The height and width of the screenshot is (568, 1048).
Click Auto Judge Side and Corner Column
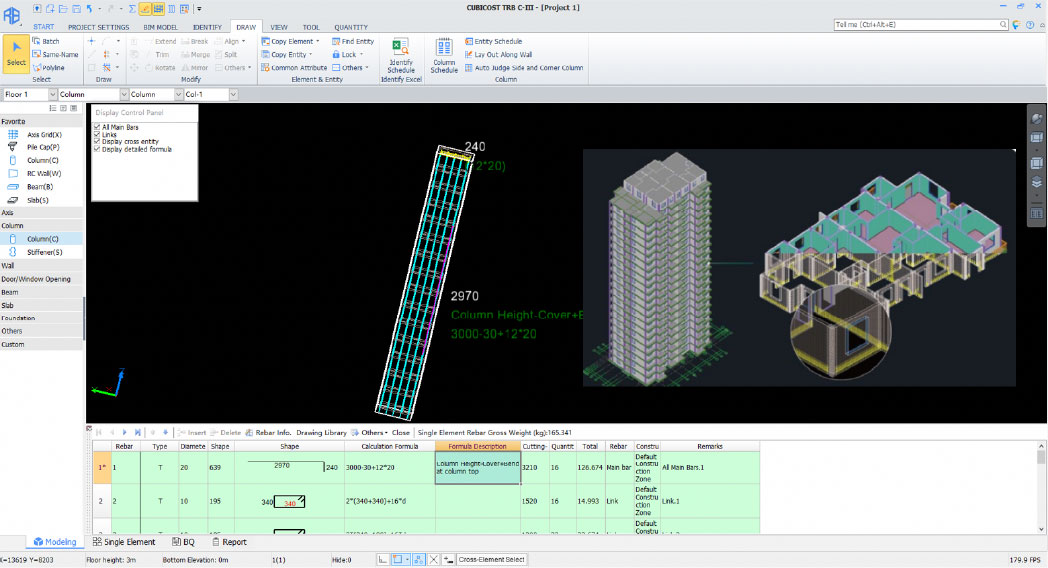523,68
